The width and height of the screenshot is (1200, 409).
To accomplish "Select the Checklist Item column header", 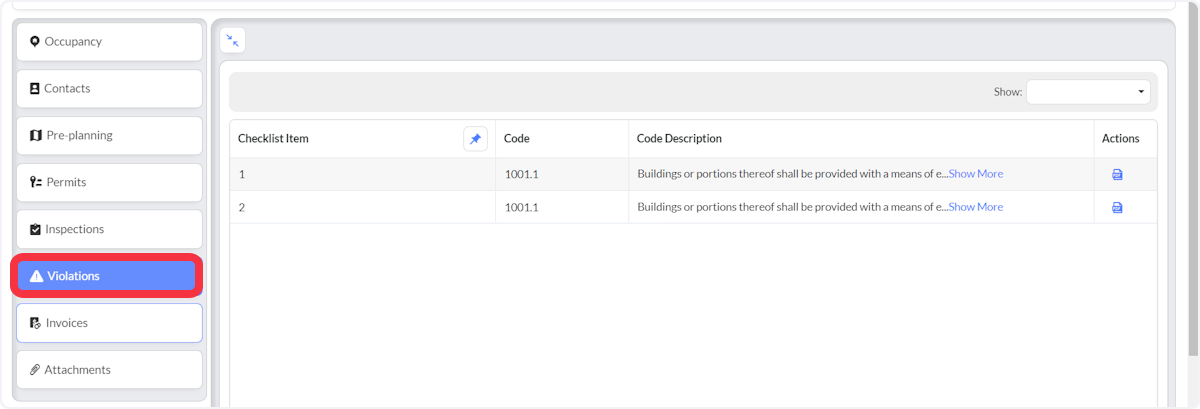I will [x=273, y=139].
